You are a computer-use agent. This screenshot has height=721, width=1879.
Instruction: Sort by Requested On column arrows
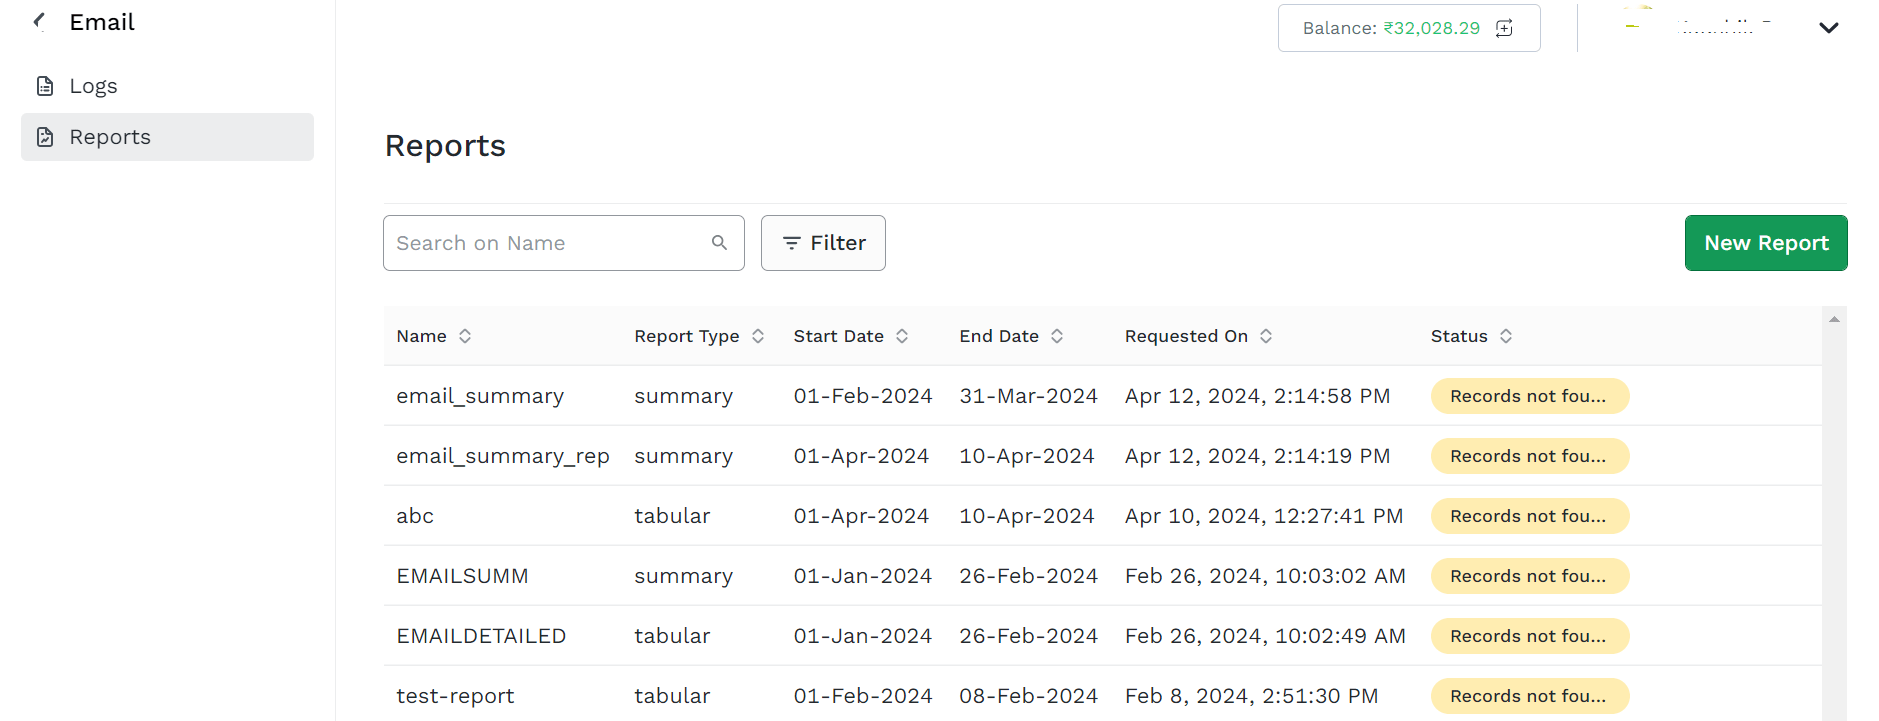pos(1266,336)
